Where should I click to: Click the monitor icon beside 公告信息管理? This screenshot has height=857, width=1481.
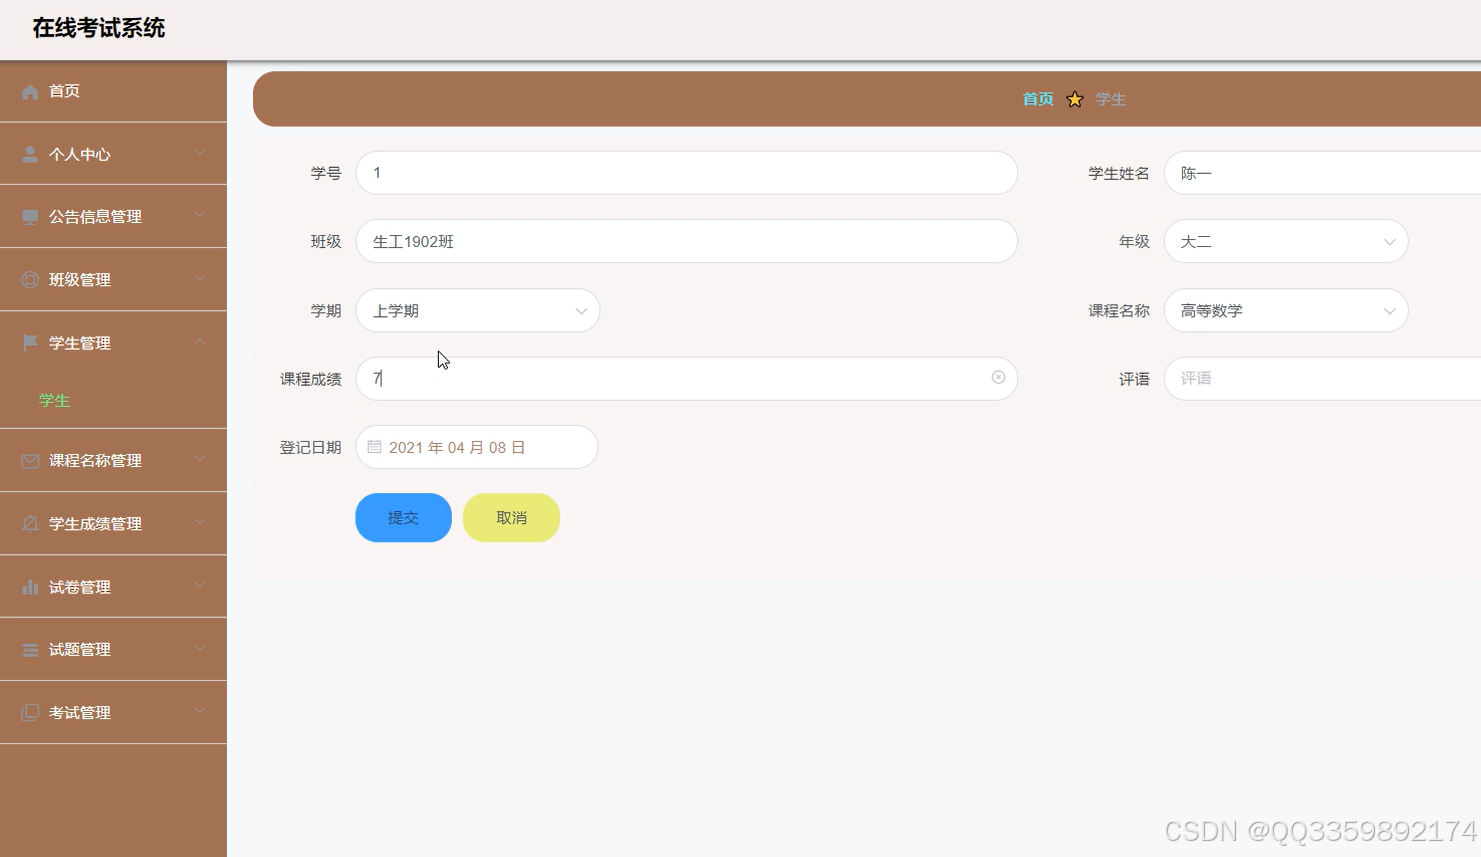point(30,217)
